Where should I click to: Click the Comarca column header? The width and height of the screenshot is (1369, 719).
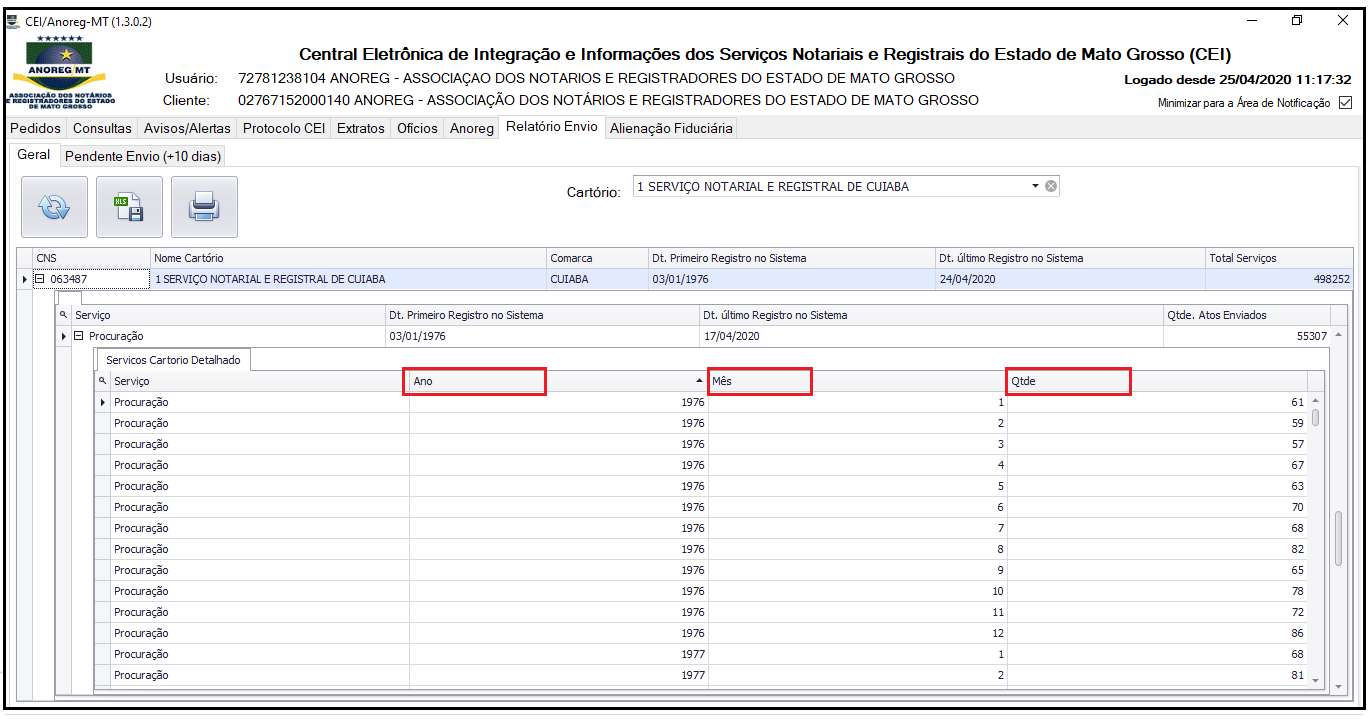click(597, 258)
